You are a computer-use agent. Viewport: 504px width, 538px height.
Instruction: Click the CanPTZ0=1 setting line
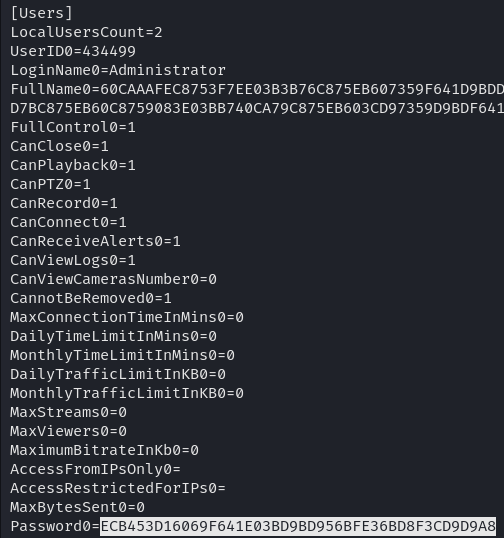click(50, 185)
